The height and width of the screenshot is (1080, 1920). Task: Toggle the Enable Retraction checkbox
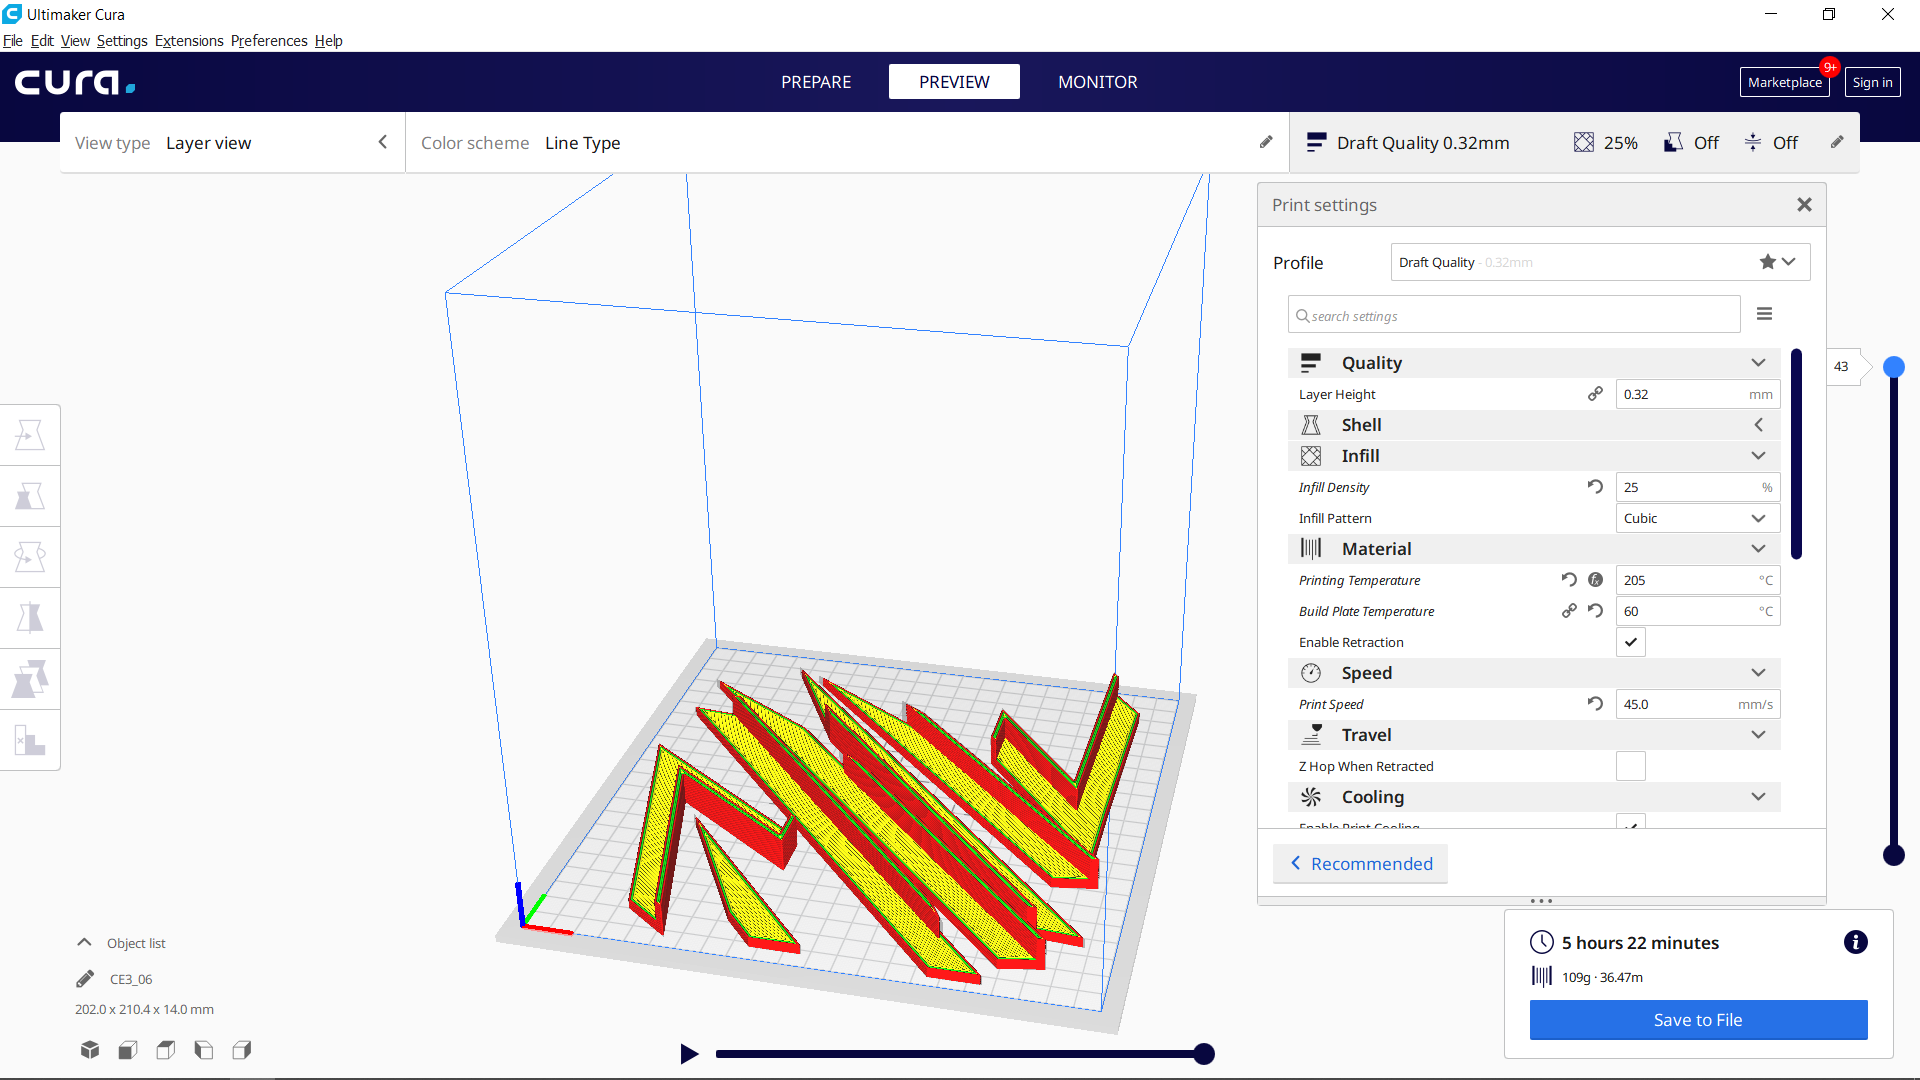[1631, 642]
